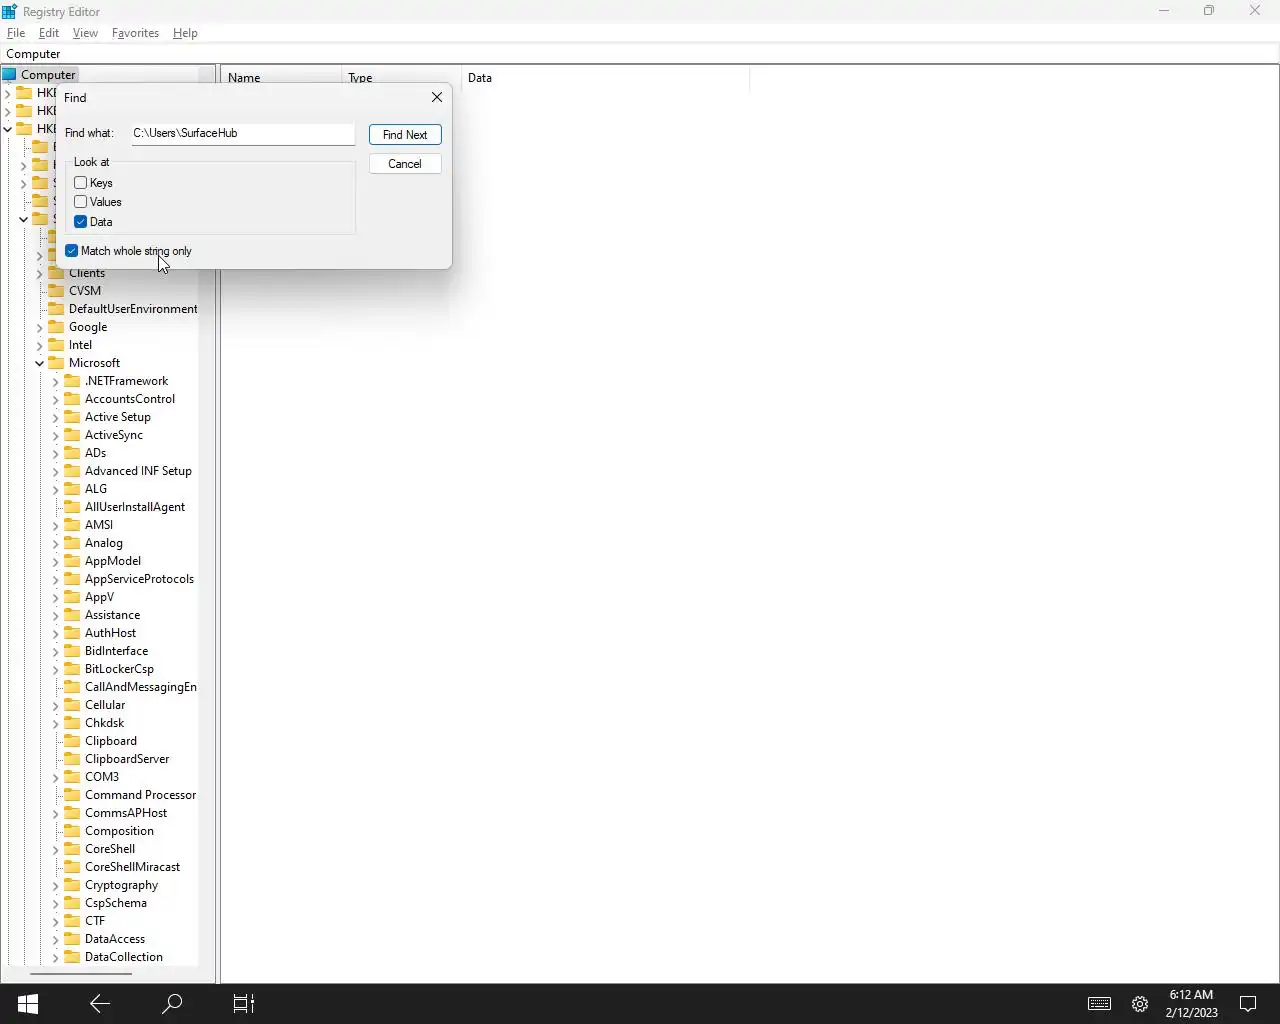
Task: Click the ActiveSync folder icon
Action: 72,435
